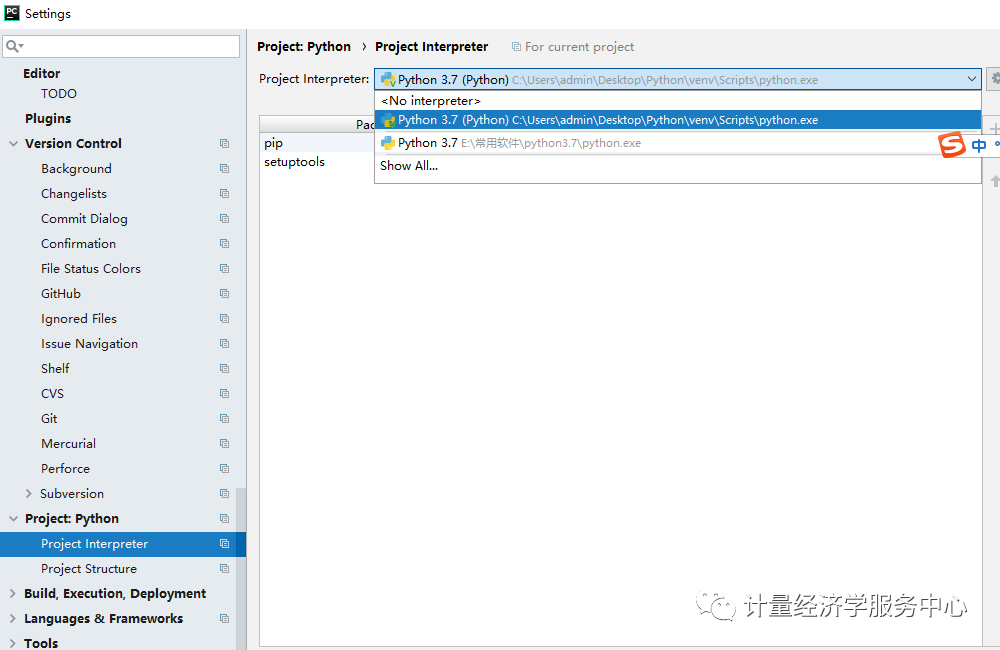The height and width of the screenshot is (650, 1000).
Task: Open Editor settings category
Action: 41,73
